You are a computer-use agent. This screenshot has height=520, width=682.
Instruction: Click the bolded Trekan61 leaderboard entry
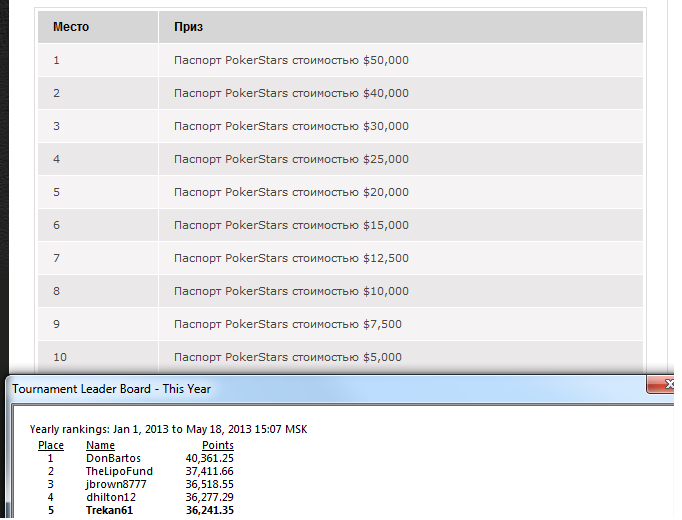point(109,510)
